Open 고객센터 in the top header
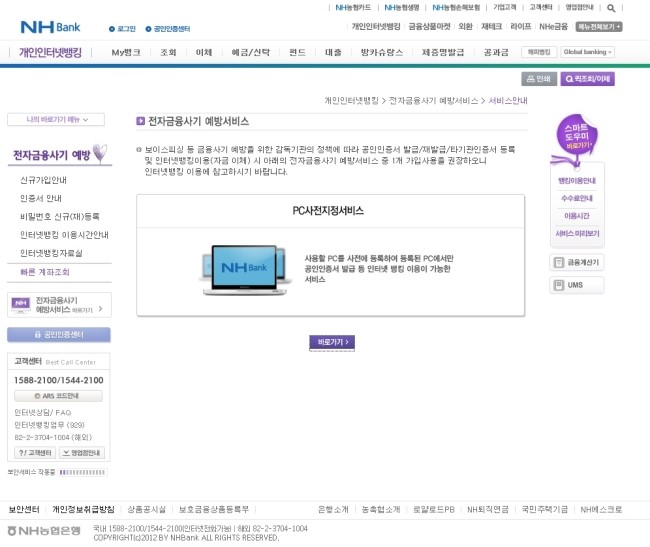 [x=541, y=7]
